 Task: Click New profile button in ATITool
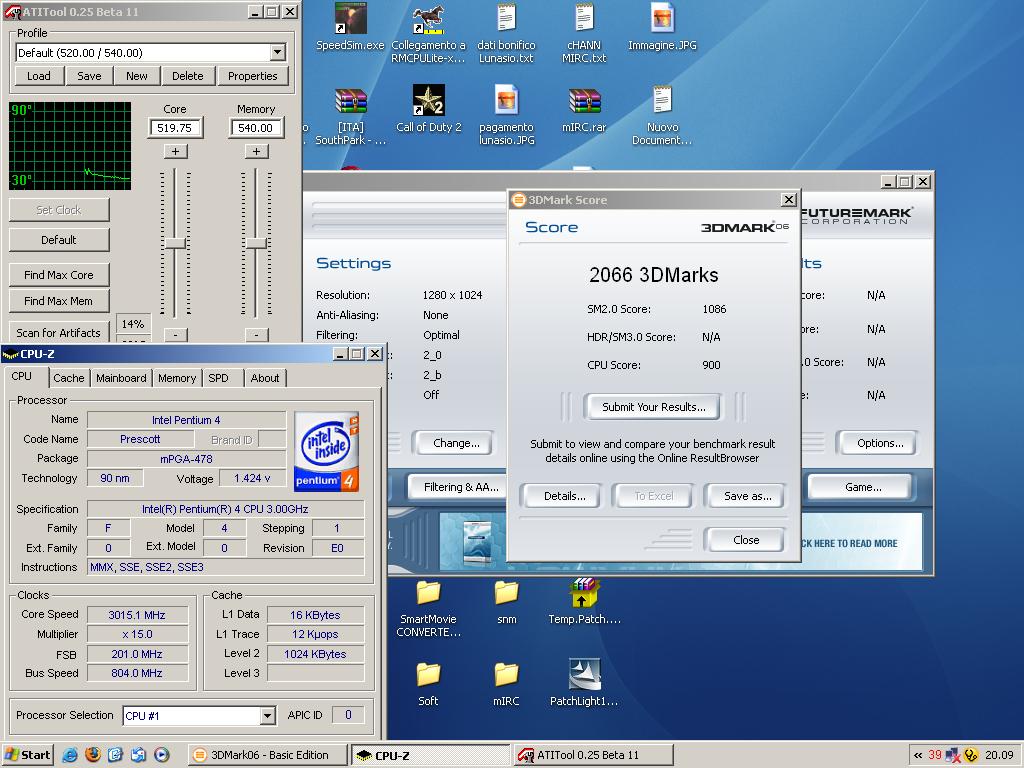[x=136, y=76]
